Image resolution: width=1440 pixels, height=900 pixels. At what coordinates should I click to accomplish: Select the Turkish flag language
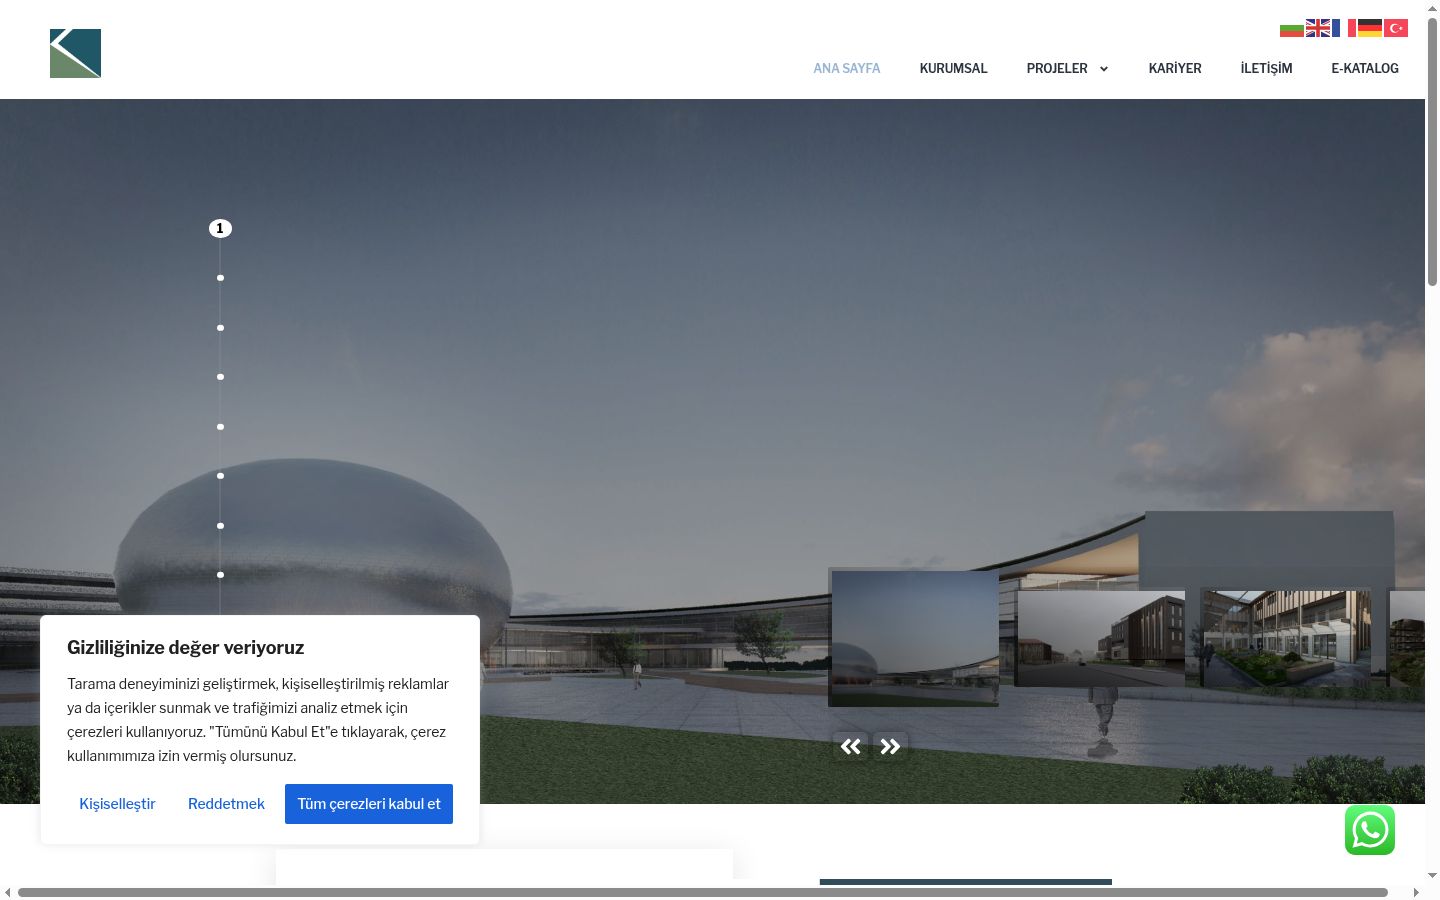[x=1396, y=28]
